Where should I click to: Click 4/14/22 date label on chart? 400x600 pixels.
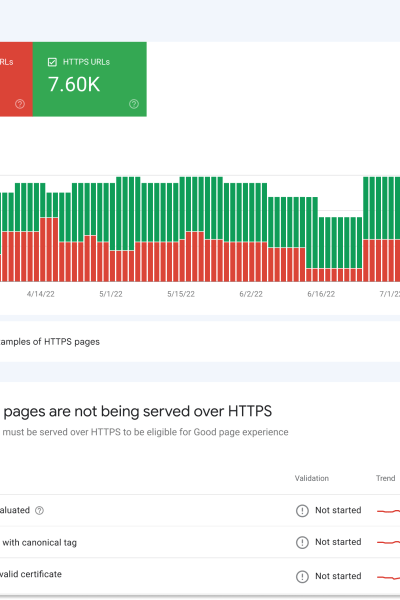coord(41,294)
